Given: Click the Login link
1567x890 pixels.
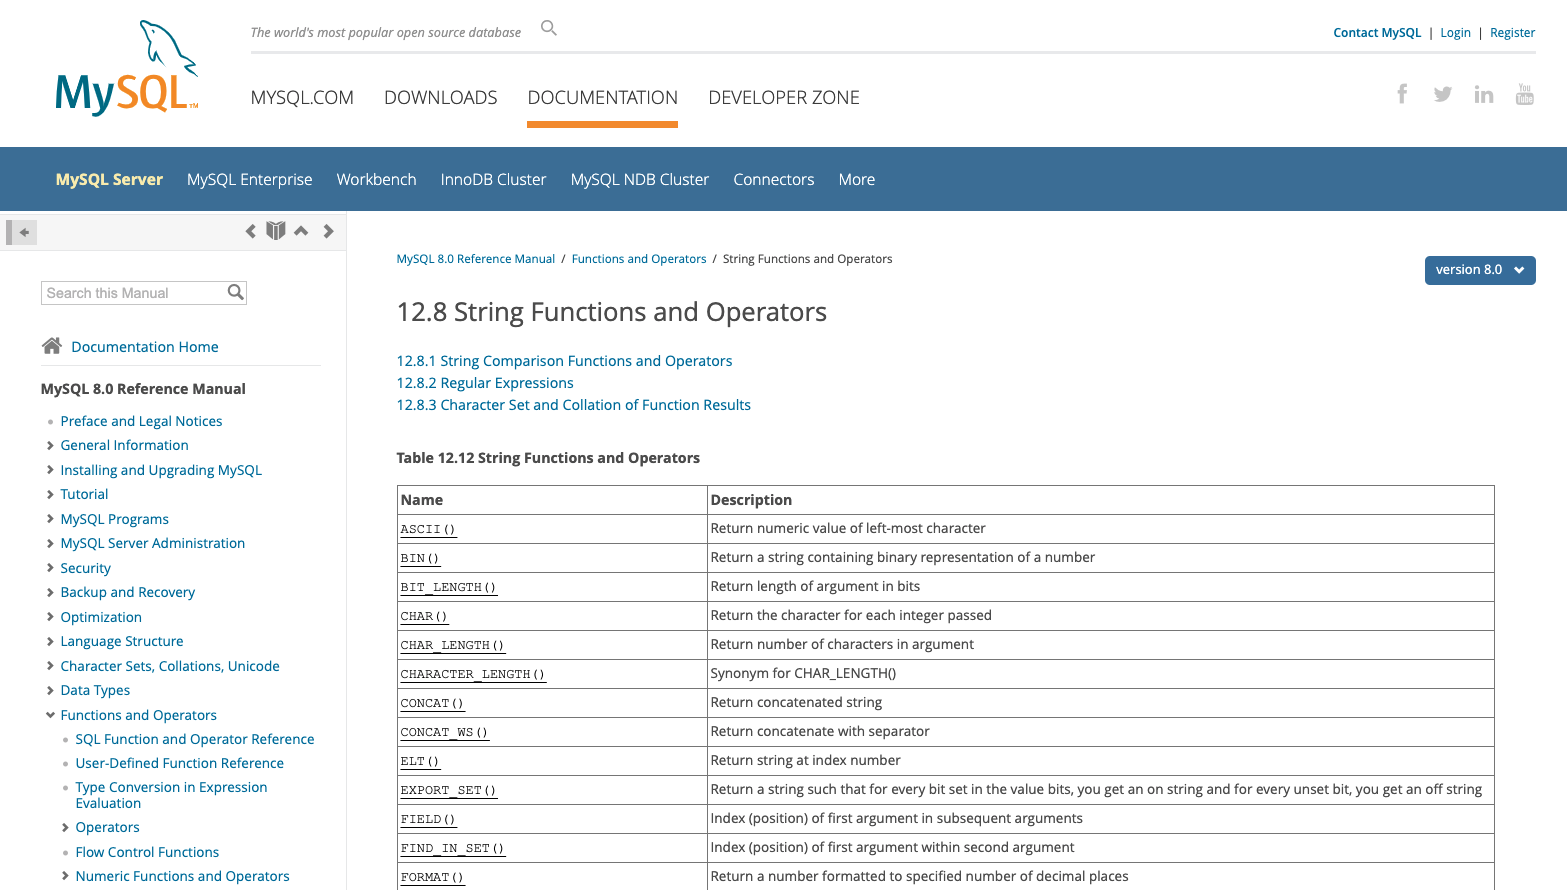Looking at the screenshot, I should (1455, 33).
